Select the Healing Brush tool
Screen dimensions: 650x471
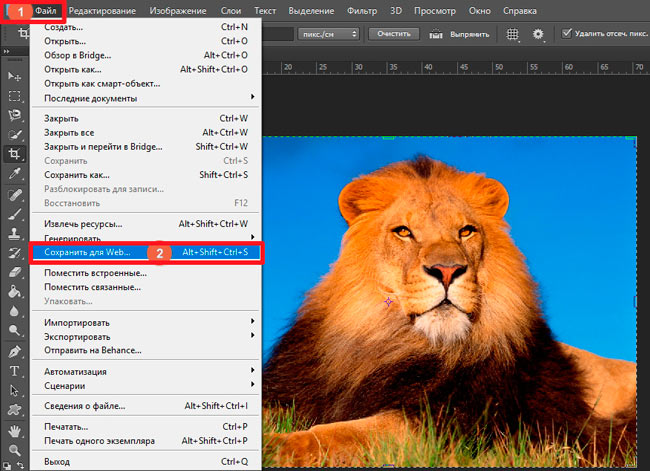tap(15, 194)
